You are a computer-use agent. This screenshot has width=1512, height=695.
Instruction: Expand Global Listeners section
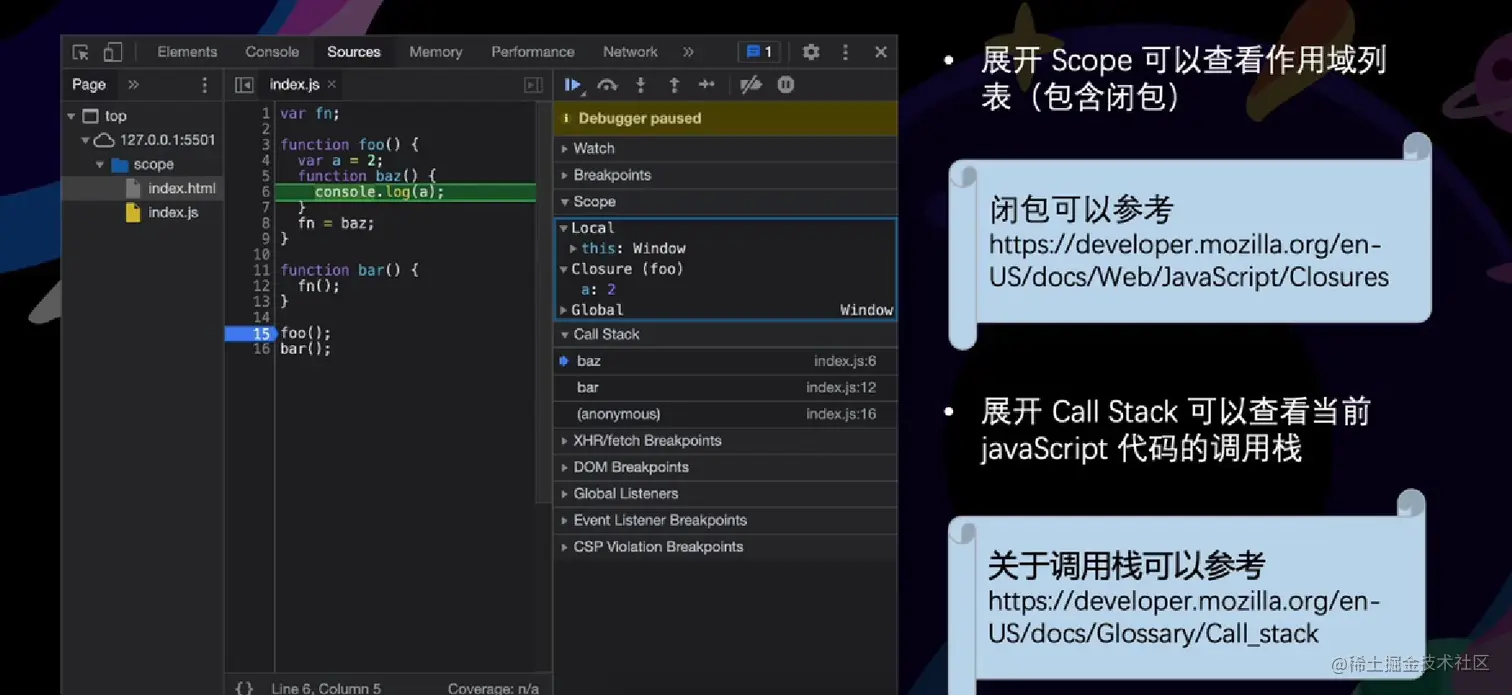point(725,493)
